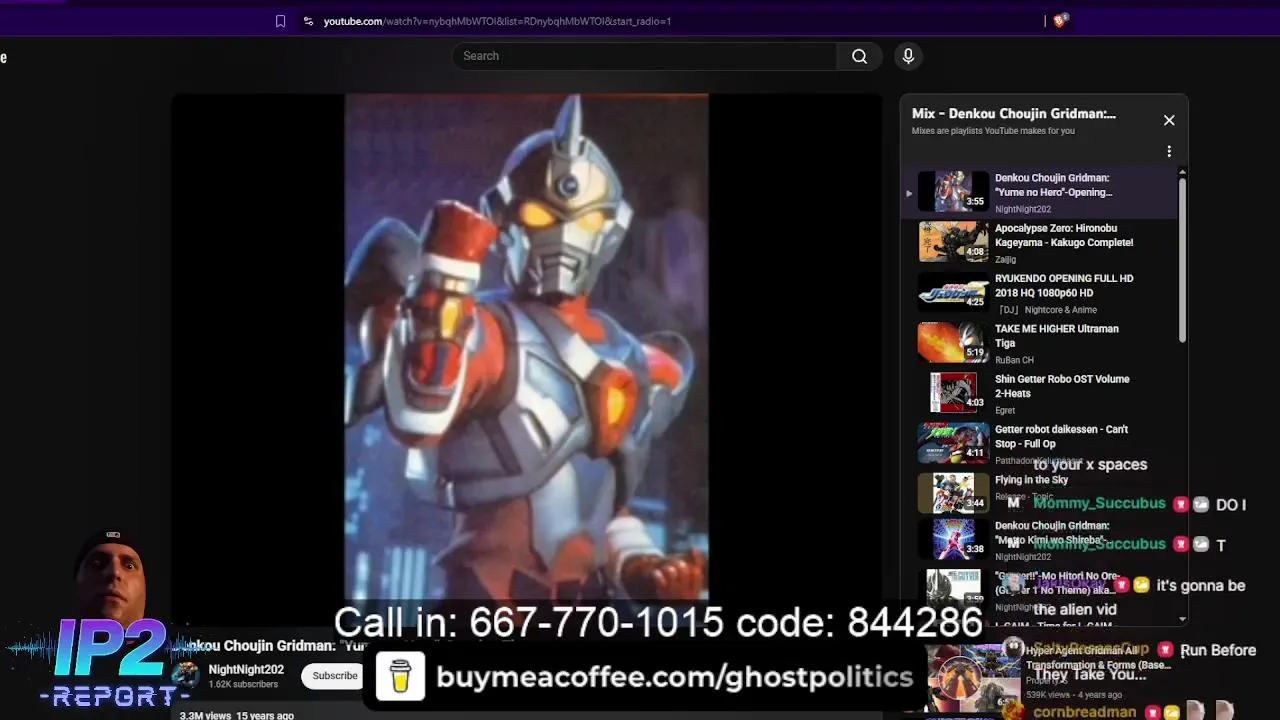Open RYUKENDO thumbnail 4:25
The height and width of the screenshot is (720, 1280).
click(953, 291)
